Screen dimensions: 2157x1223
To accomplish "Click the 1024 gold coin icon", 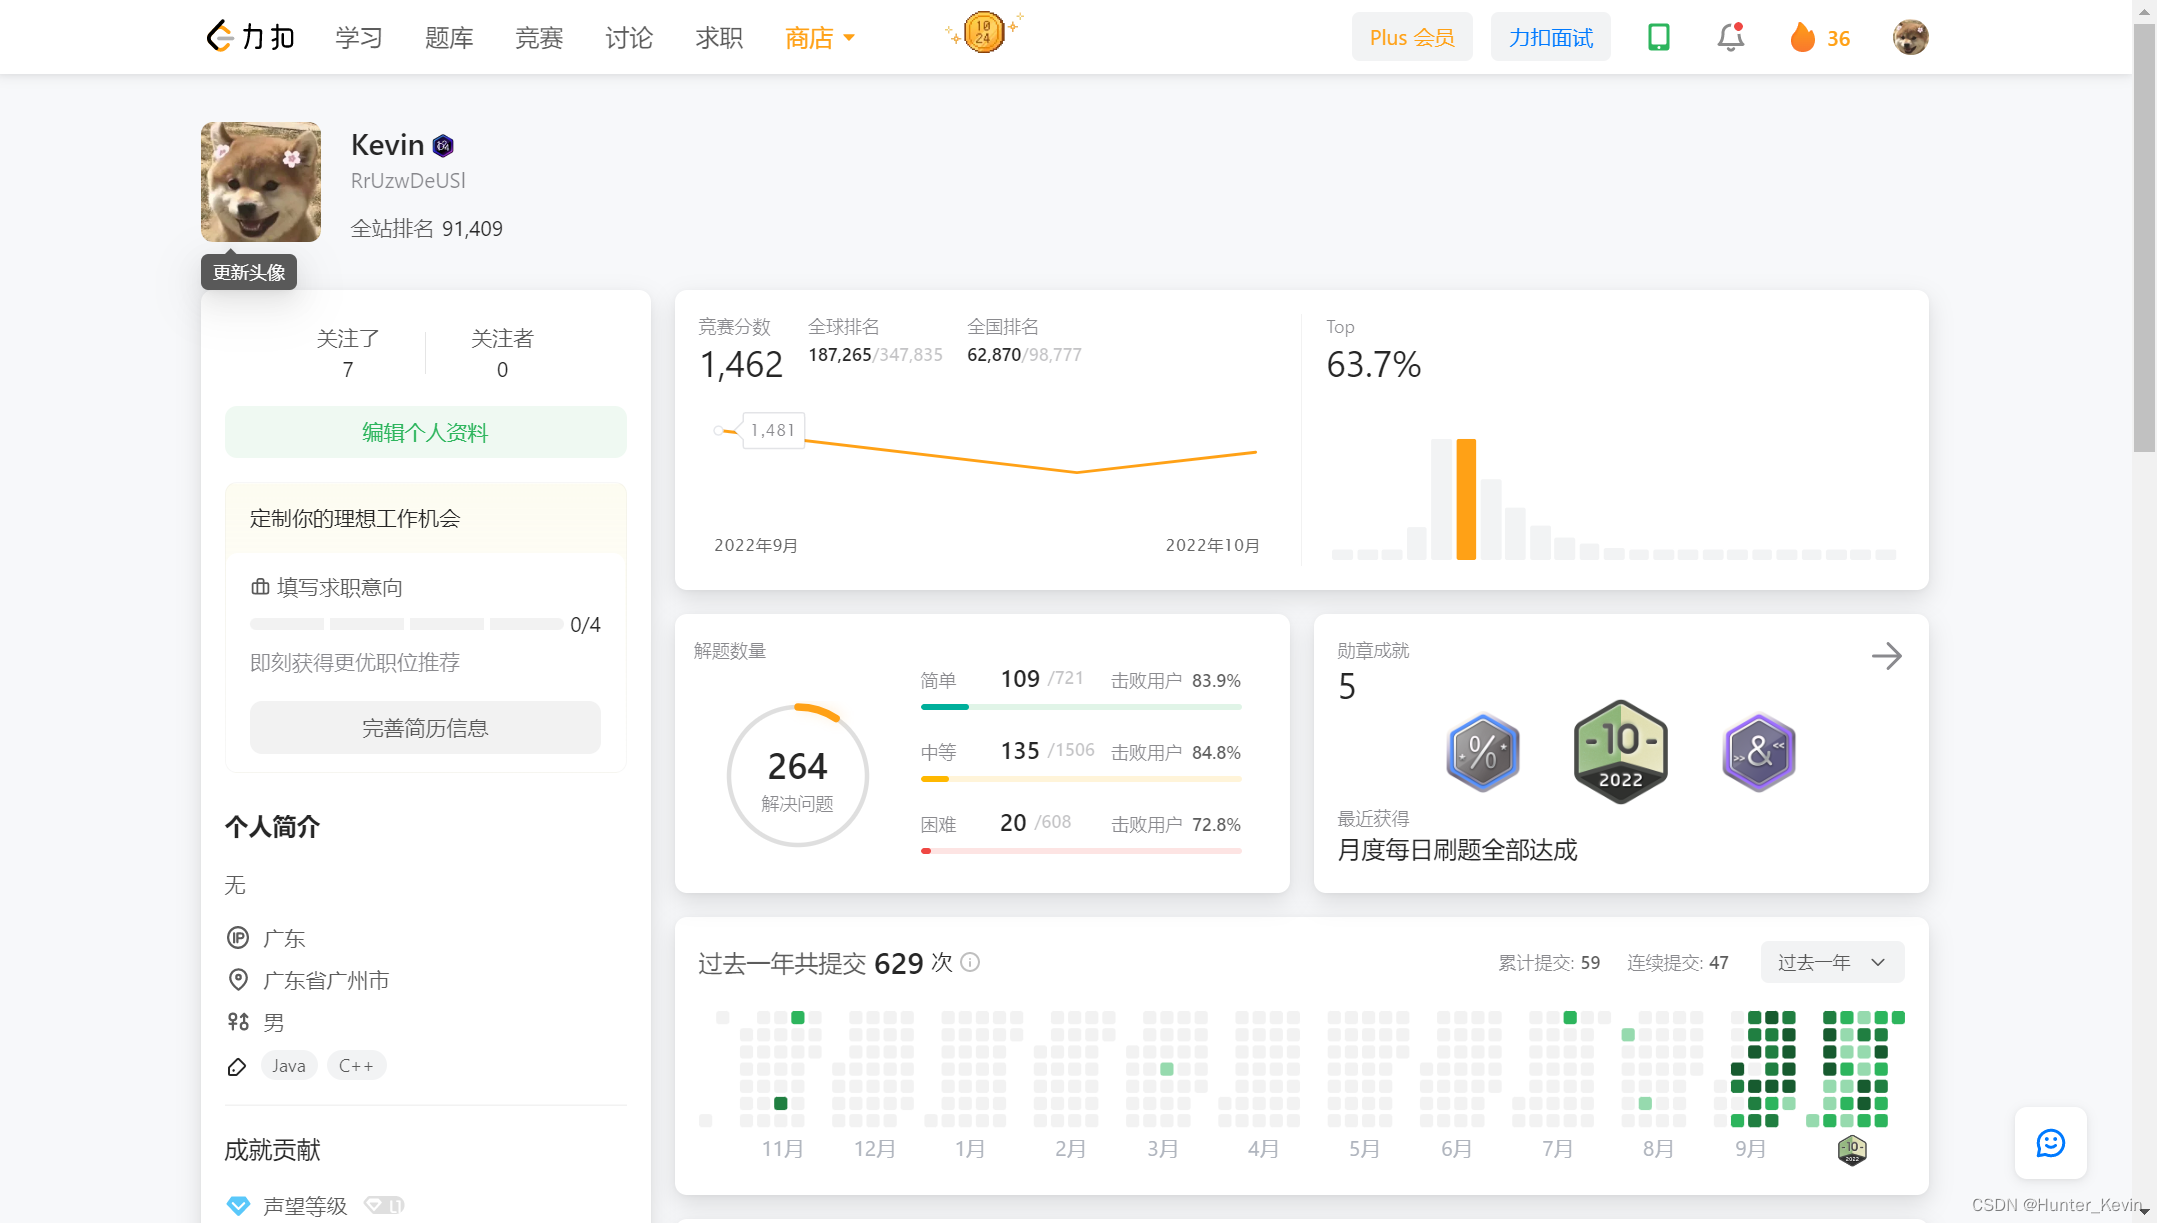I will pyautogui.click(x=983, y=32).
